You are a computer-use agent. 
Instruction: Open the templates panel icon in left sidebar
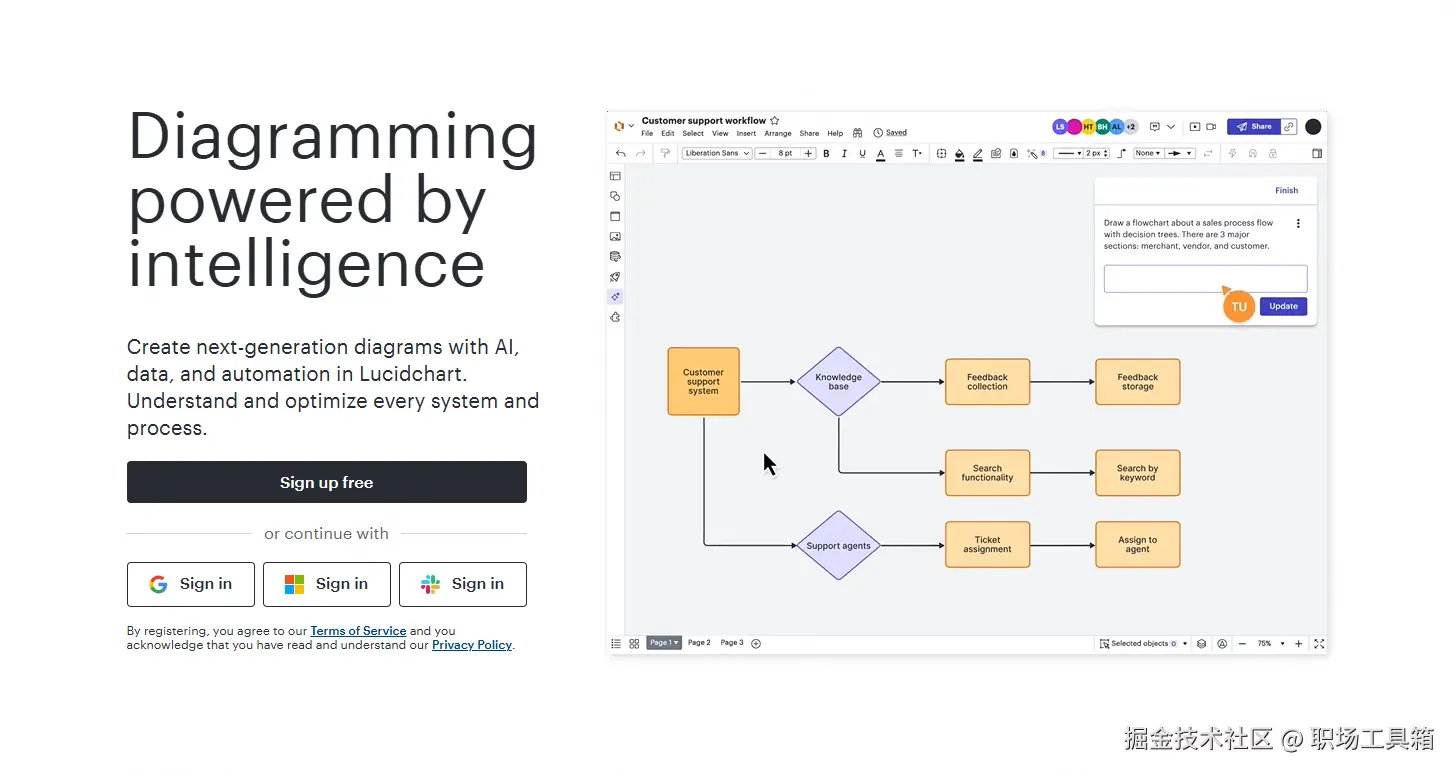[x=615, y=176]
